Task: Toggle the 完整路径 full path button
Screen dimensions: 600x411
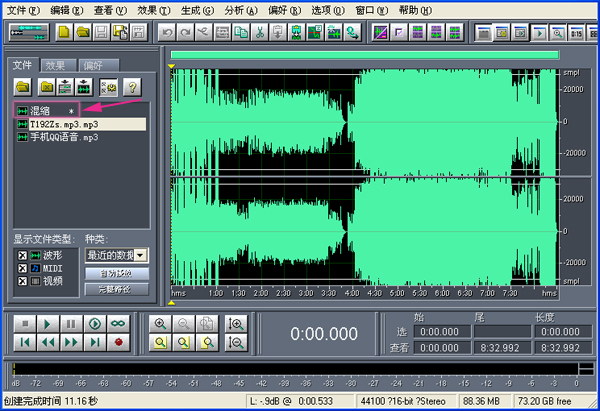Action: (117, 289)
